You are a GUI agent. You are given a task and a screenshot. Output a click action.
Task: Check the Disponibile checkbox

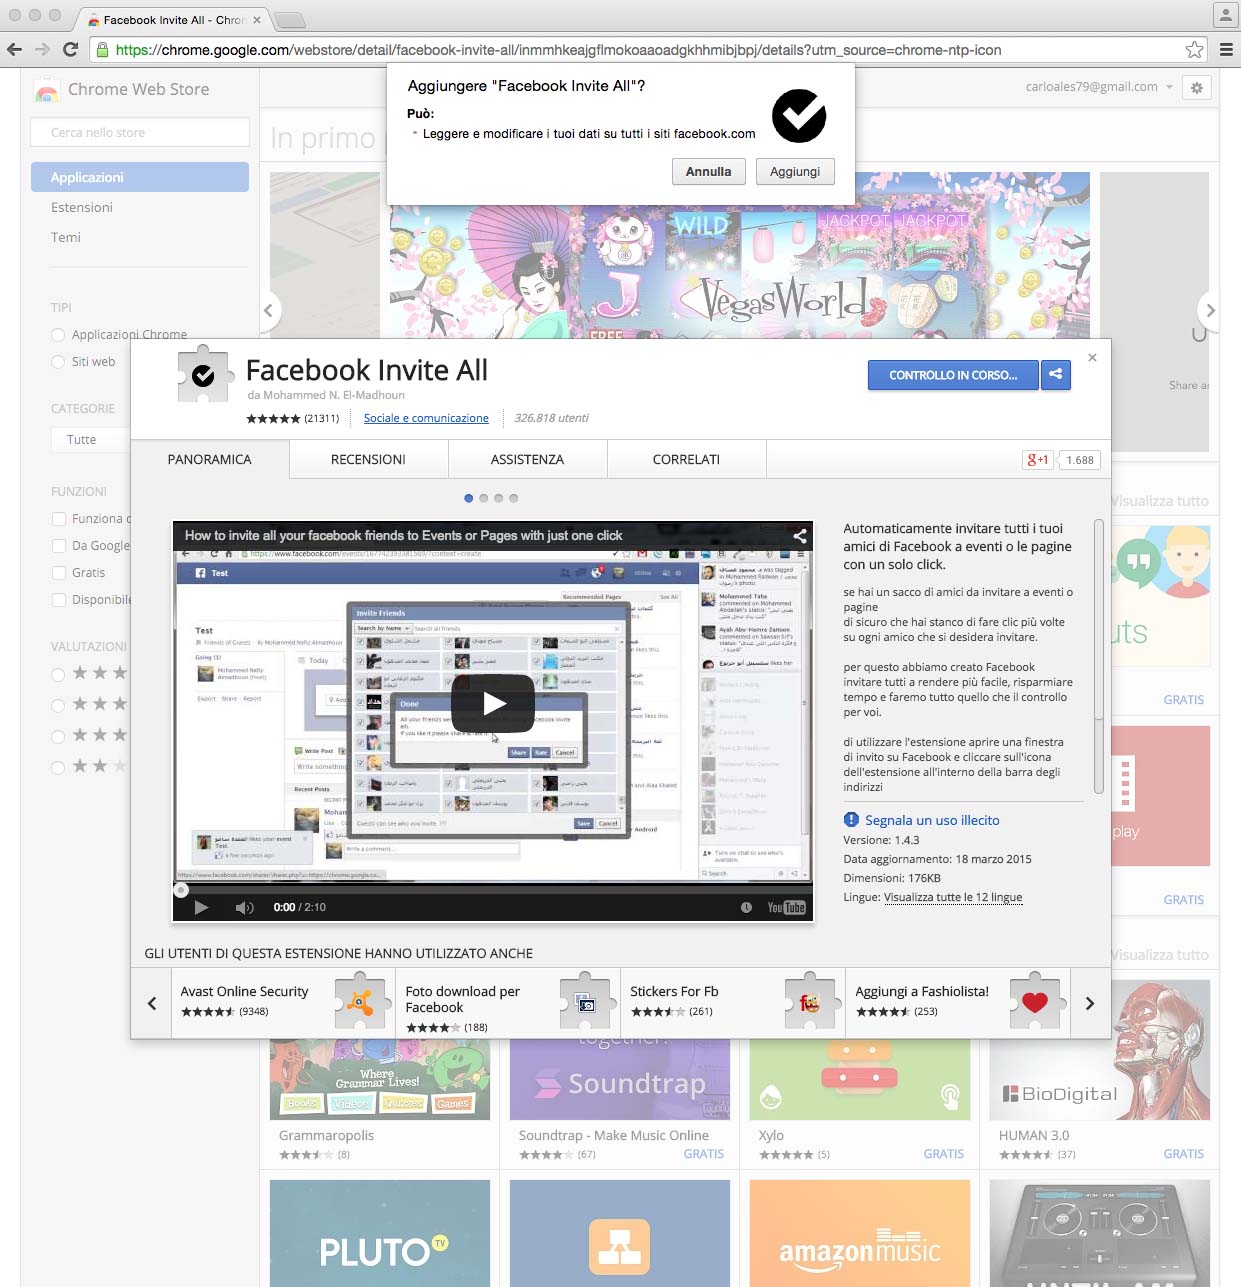click(x=59, y=600)
